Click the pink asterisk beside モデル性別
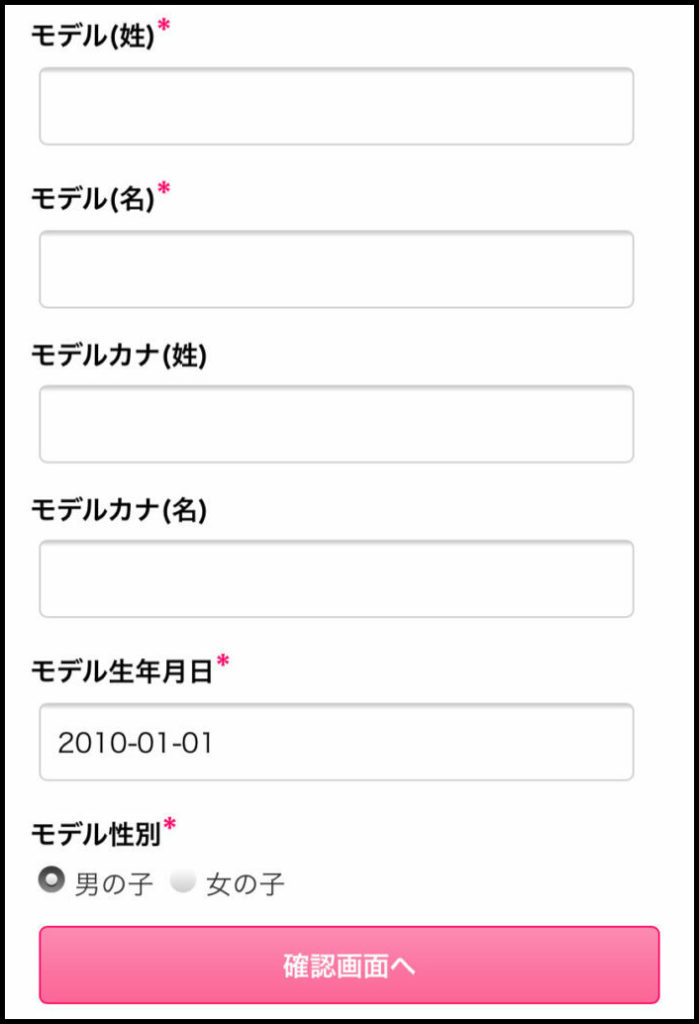Image resolution: width=699 pixels, height=1024 pixels. (170, 824)
